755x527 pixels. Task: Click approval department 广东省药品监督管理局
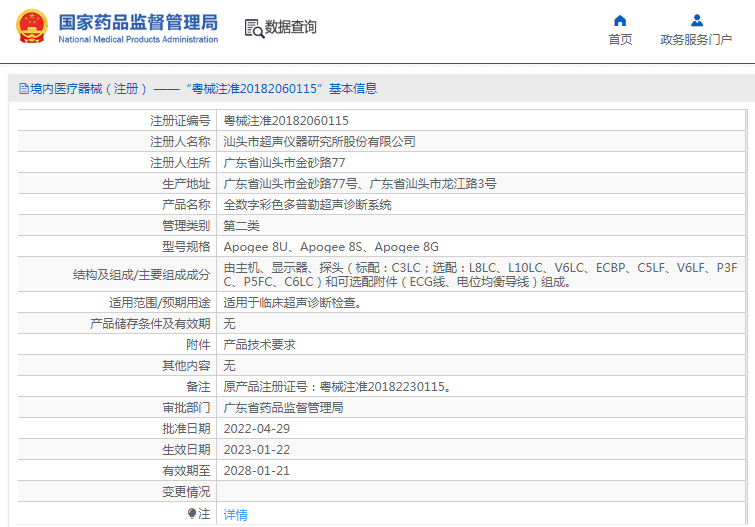[283, 408]
